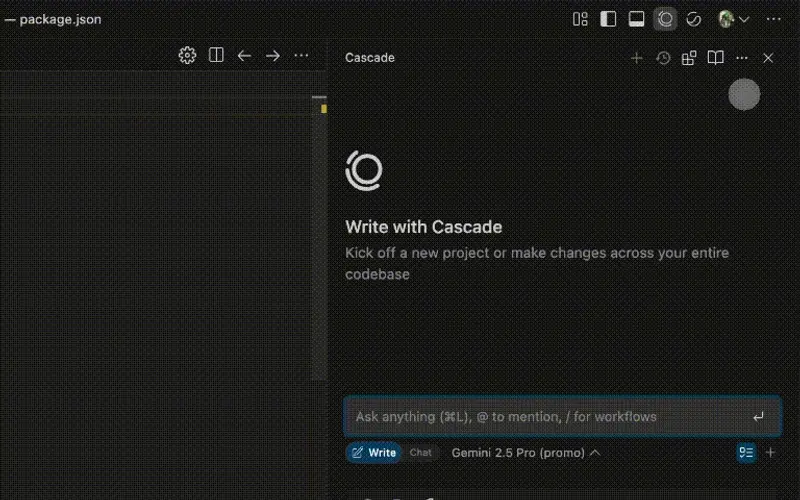
Task: Open Cascade conversation history clock icon
Action: [x=663, y=58]
